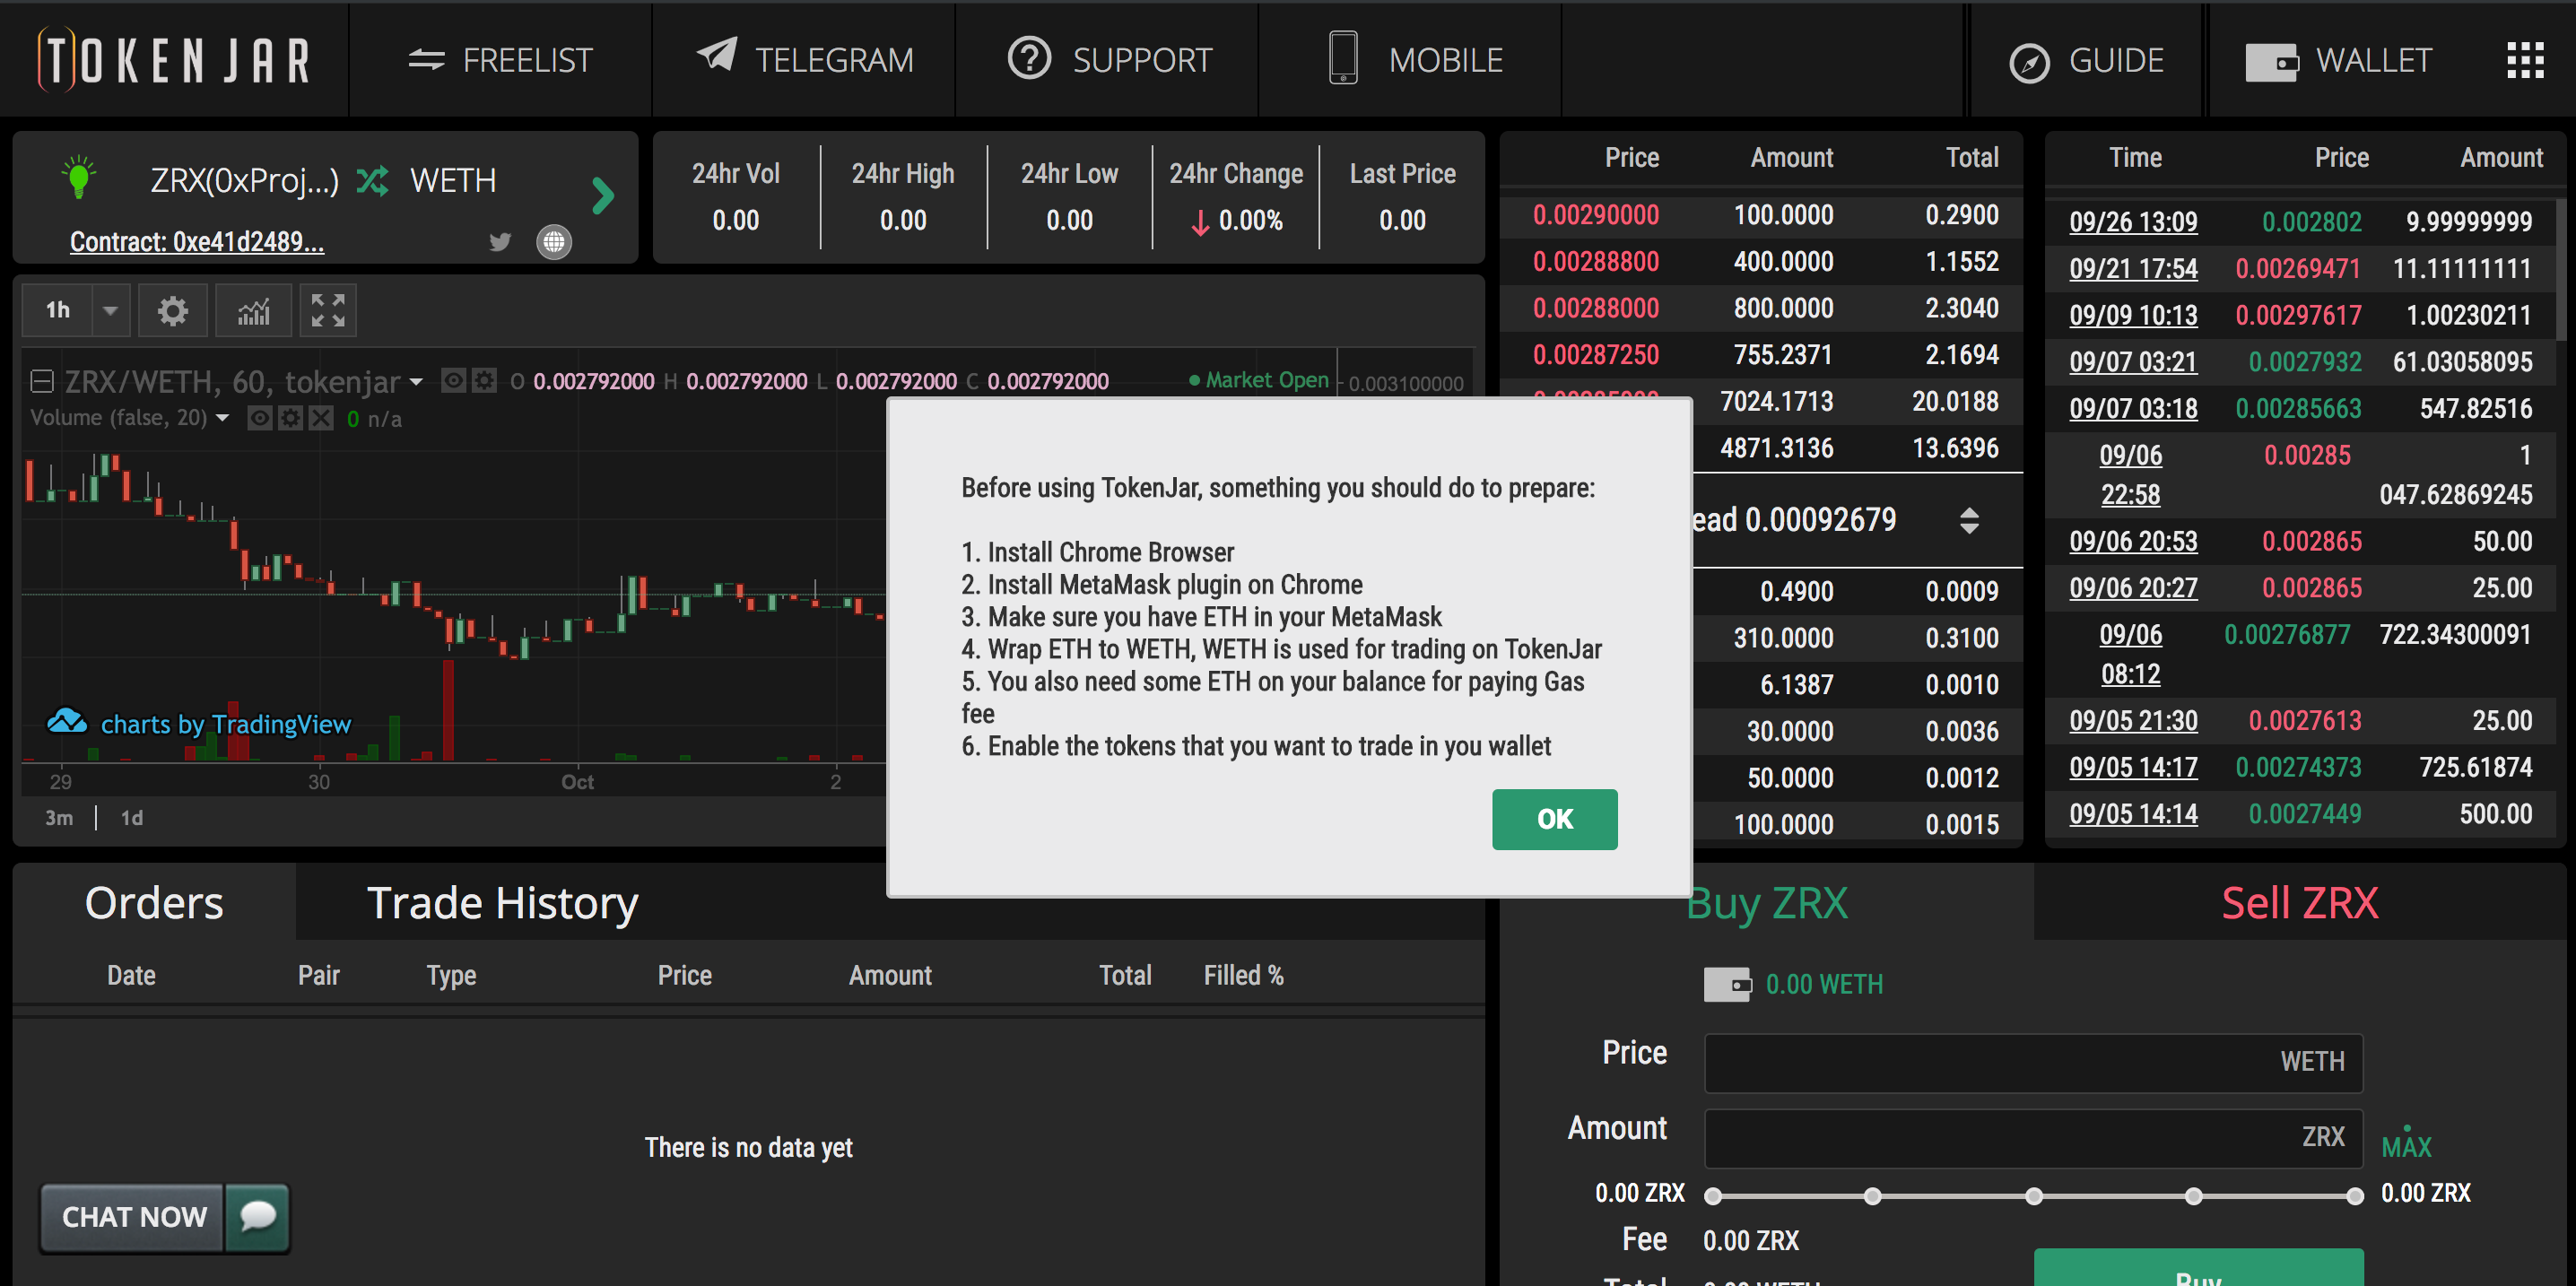Open charts by TradingView link
Viewport: 2576px width, 1286px height.
(200, 723)
